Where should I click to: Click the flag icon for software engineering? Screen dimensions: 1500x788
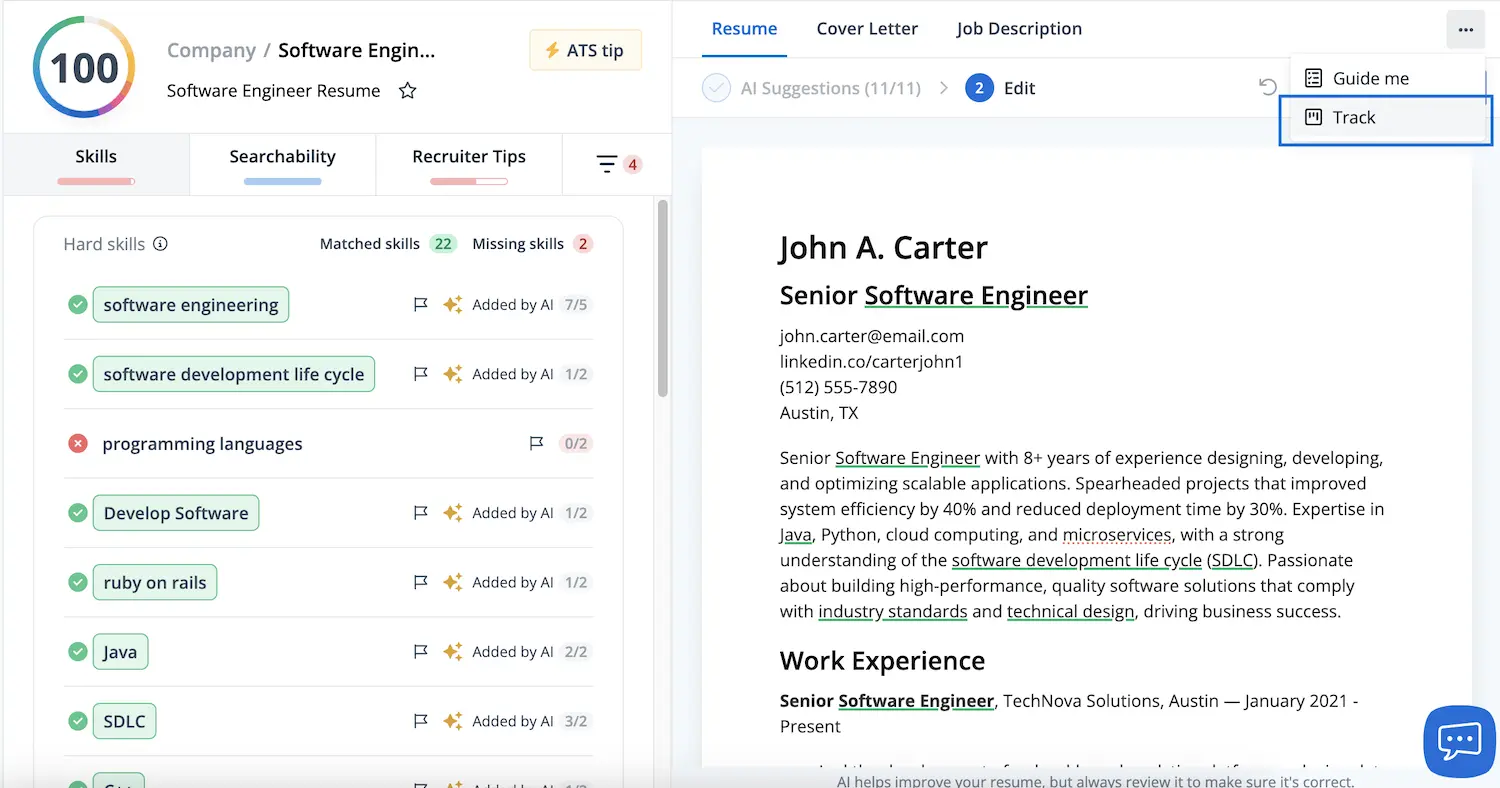[x=421, y=304]
